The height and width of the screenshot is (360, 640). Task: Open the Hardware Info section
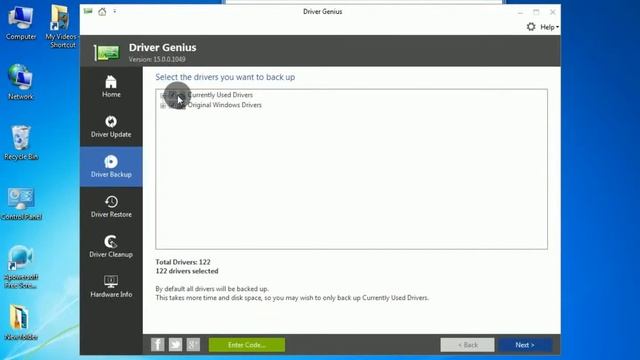pos(111,287)
